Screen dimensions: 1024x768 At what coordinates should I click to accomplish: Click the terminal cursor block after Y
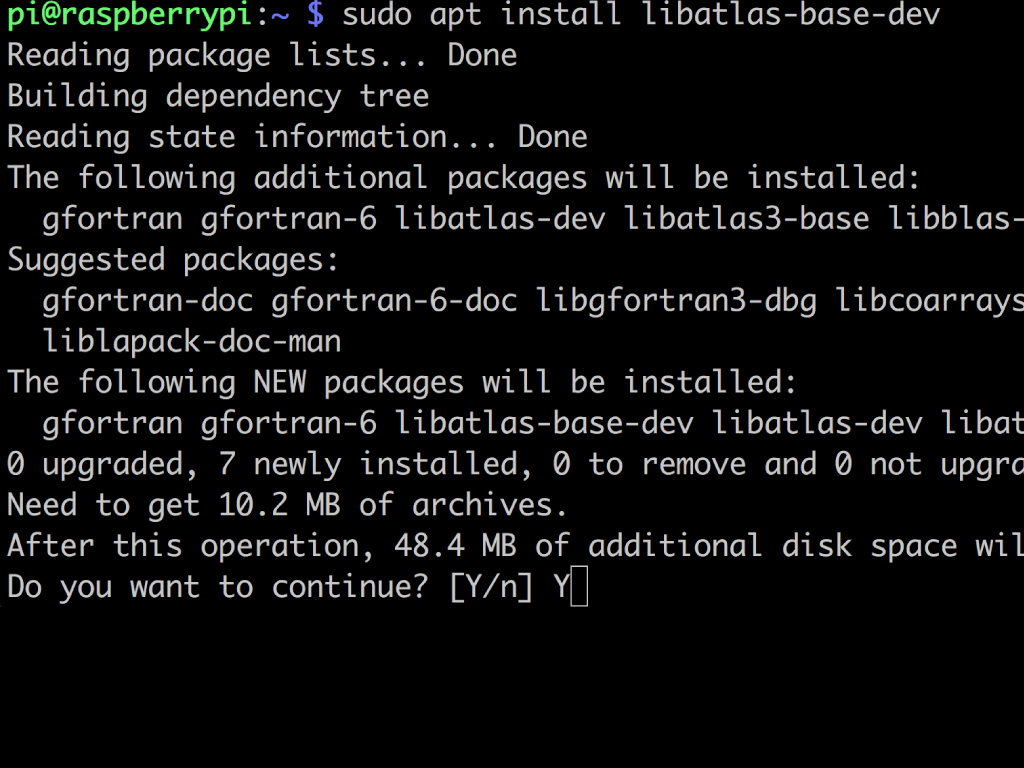(579, 586)
